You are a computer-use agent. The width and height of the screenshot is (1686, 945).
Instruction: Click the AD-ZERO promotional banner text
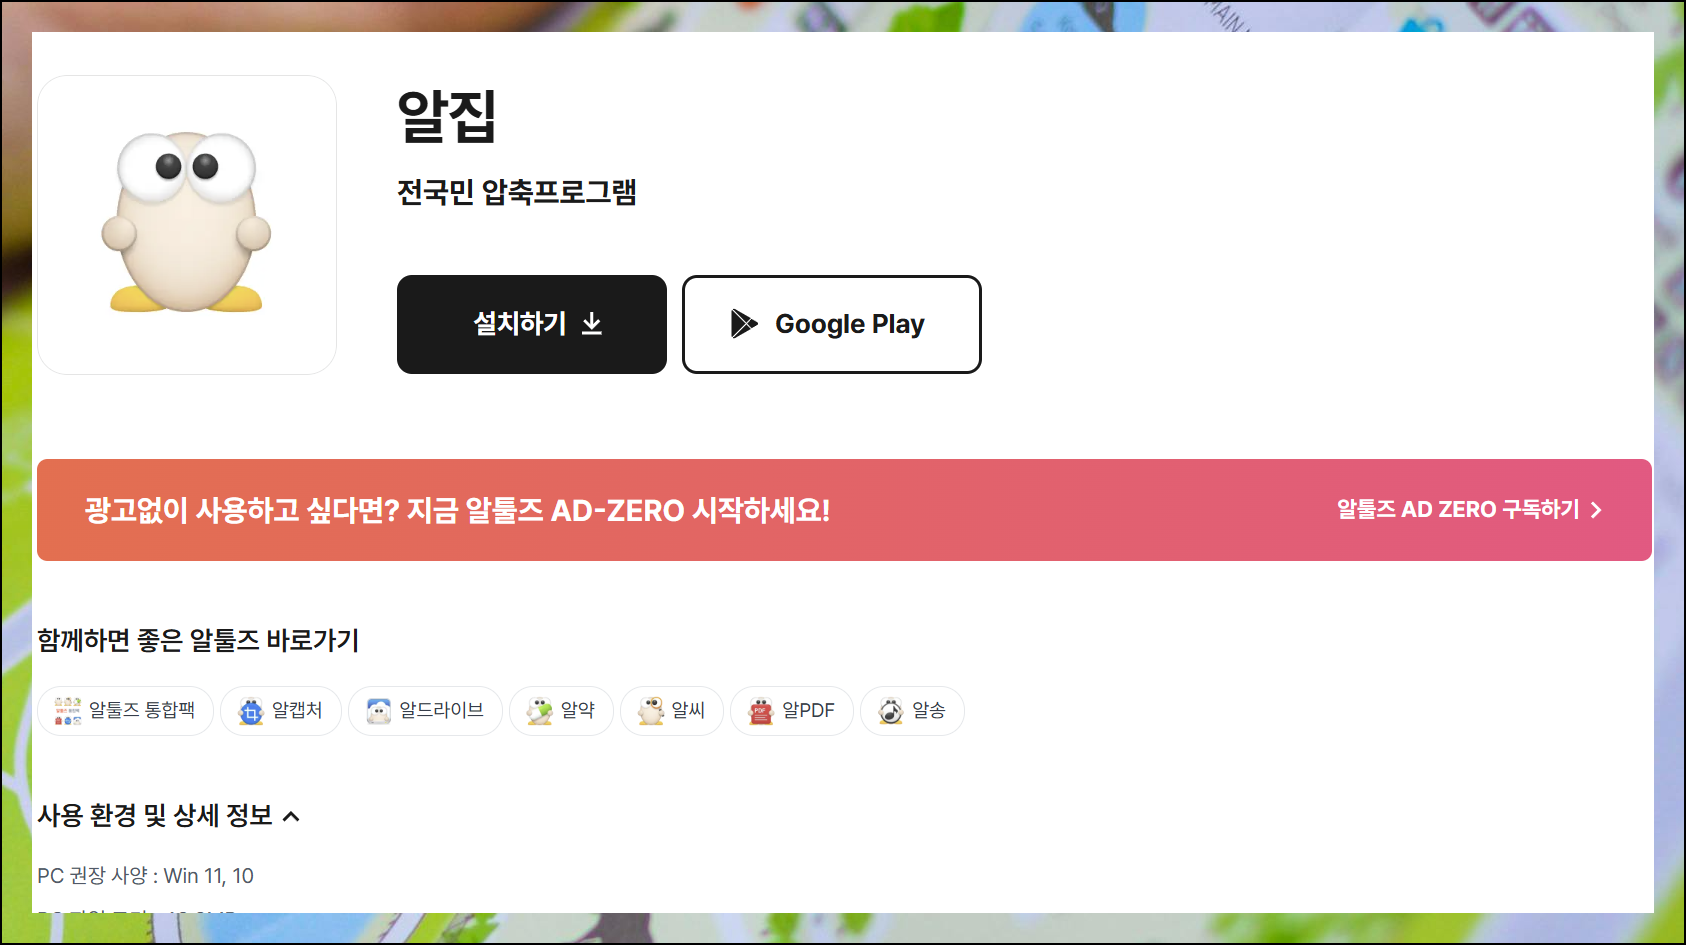pyautogui.click(x=457, y=511)
